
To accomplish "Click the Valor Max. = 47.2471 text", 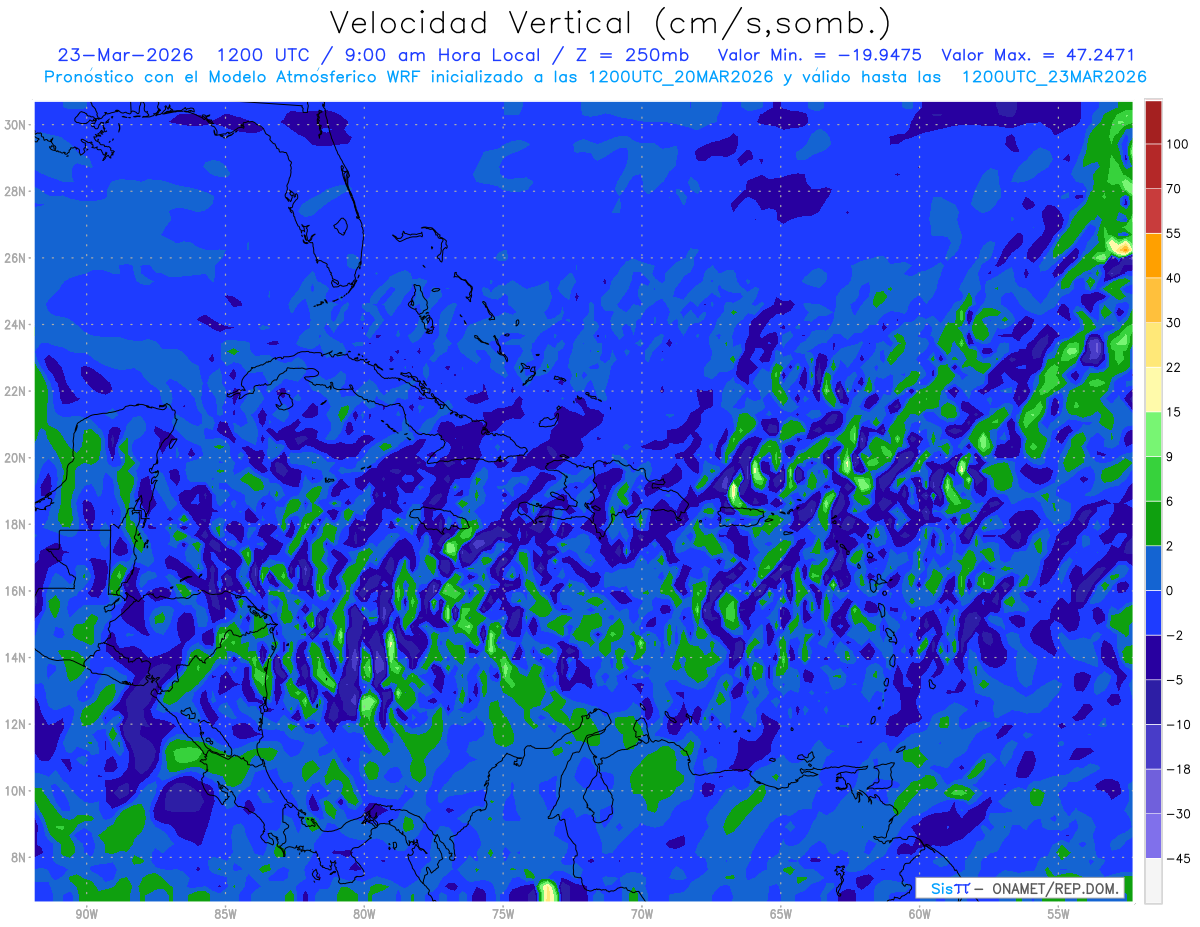I will (1038, 55).
